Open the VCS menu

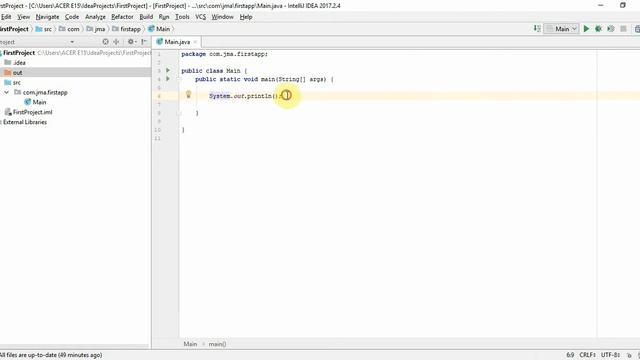pos(200,17)
